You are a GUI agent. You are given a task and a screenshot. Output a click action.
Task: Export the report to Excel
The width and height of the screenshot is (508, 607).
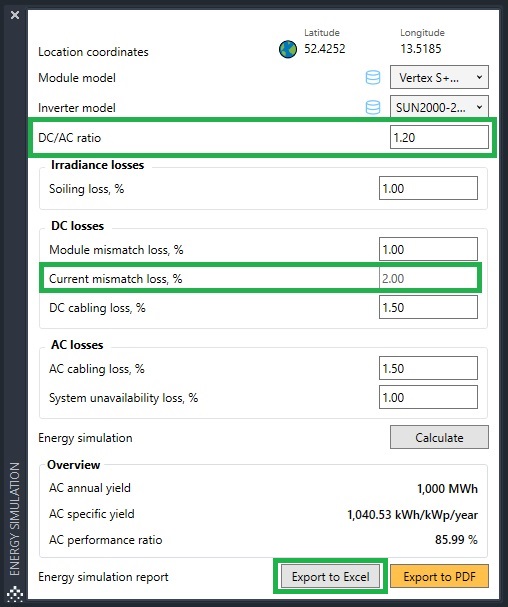click(x=330, y=576)
